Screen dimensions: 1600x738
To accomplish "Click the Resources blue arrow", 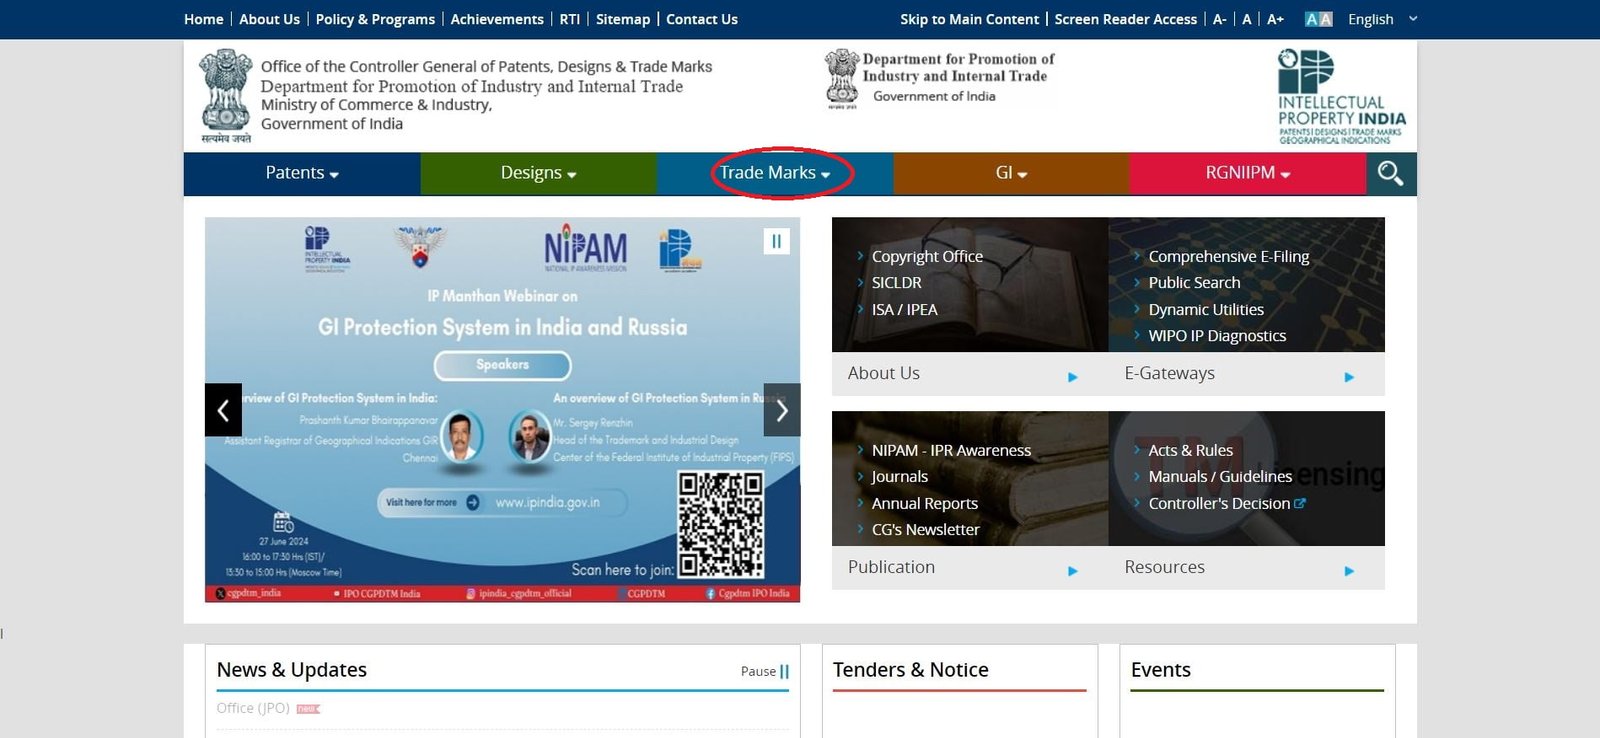I will coord(1349,571).
